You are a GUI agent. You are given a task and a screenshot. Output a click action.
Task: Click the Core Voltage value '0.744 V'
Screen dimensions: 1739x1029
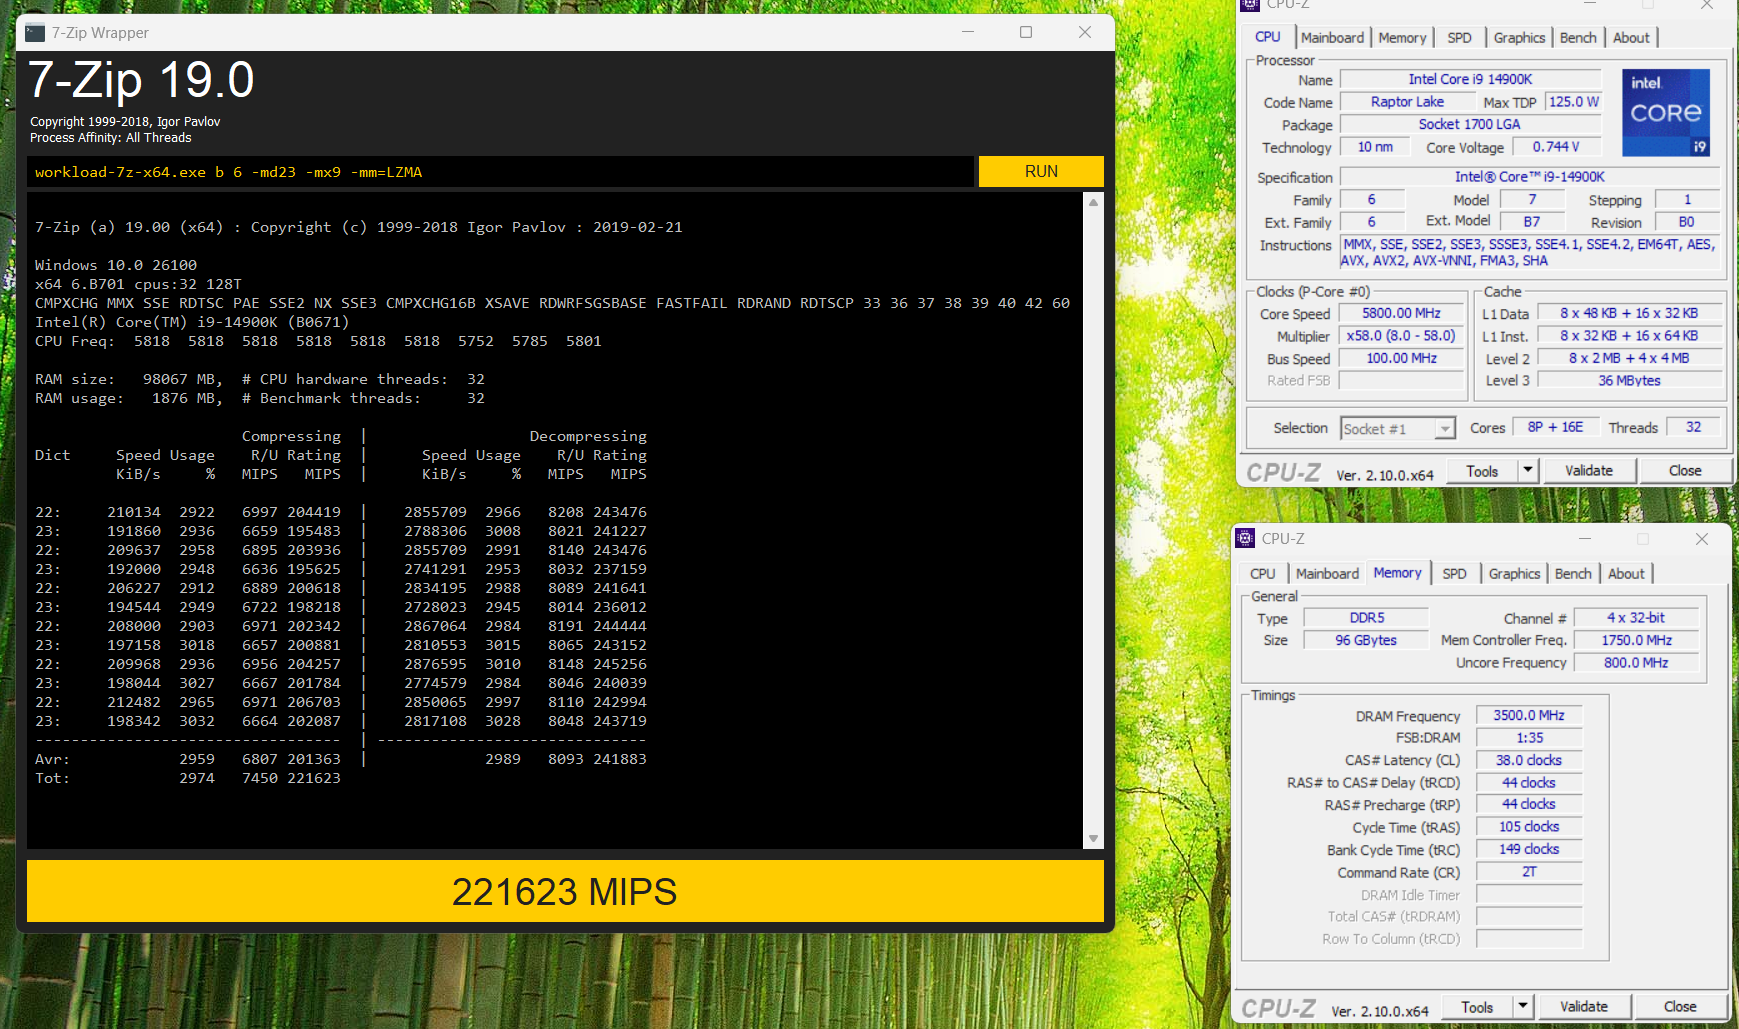tap(1556, 147)
